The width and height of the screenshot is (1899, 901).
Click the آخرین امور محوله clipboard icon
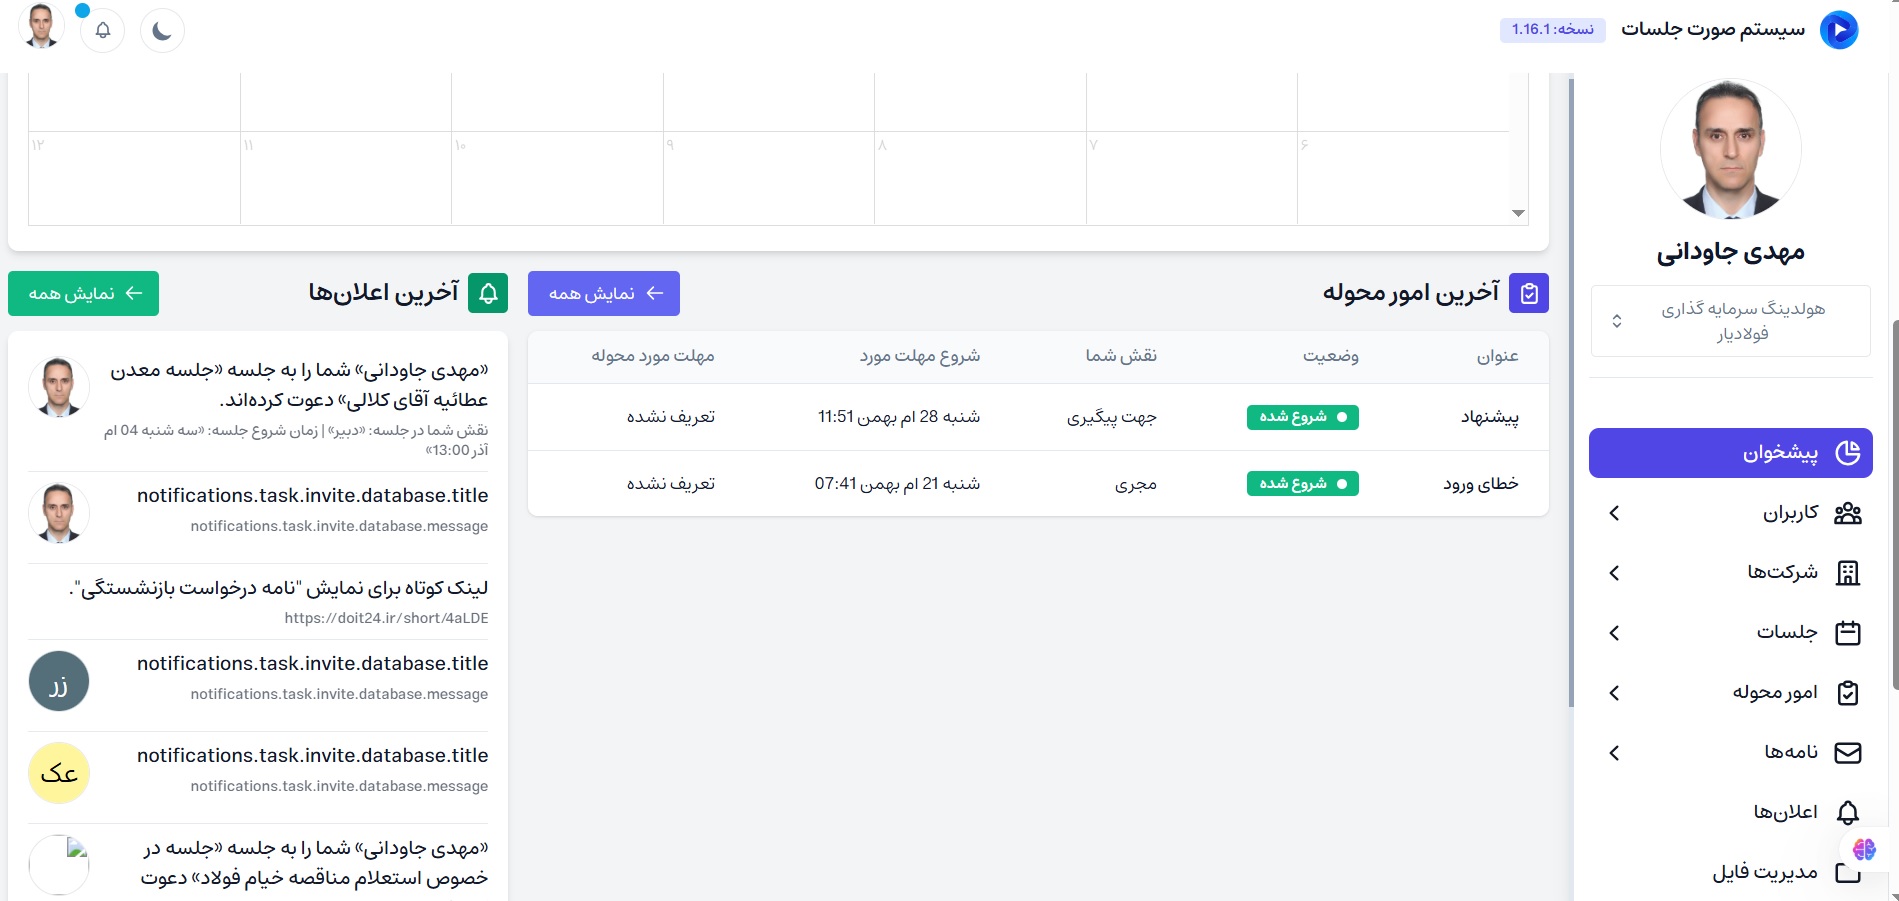coord(1528,293)
